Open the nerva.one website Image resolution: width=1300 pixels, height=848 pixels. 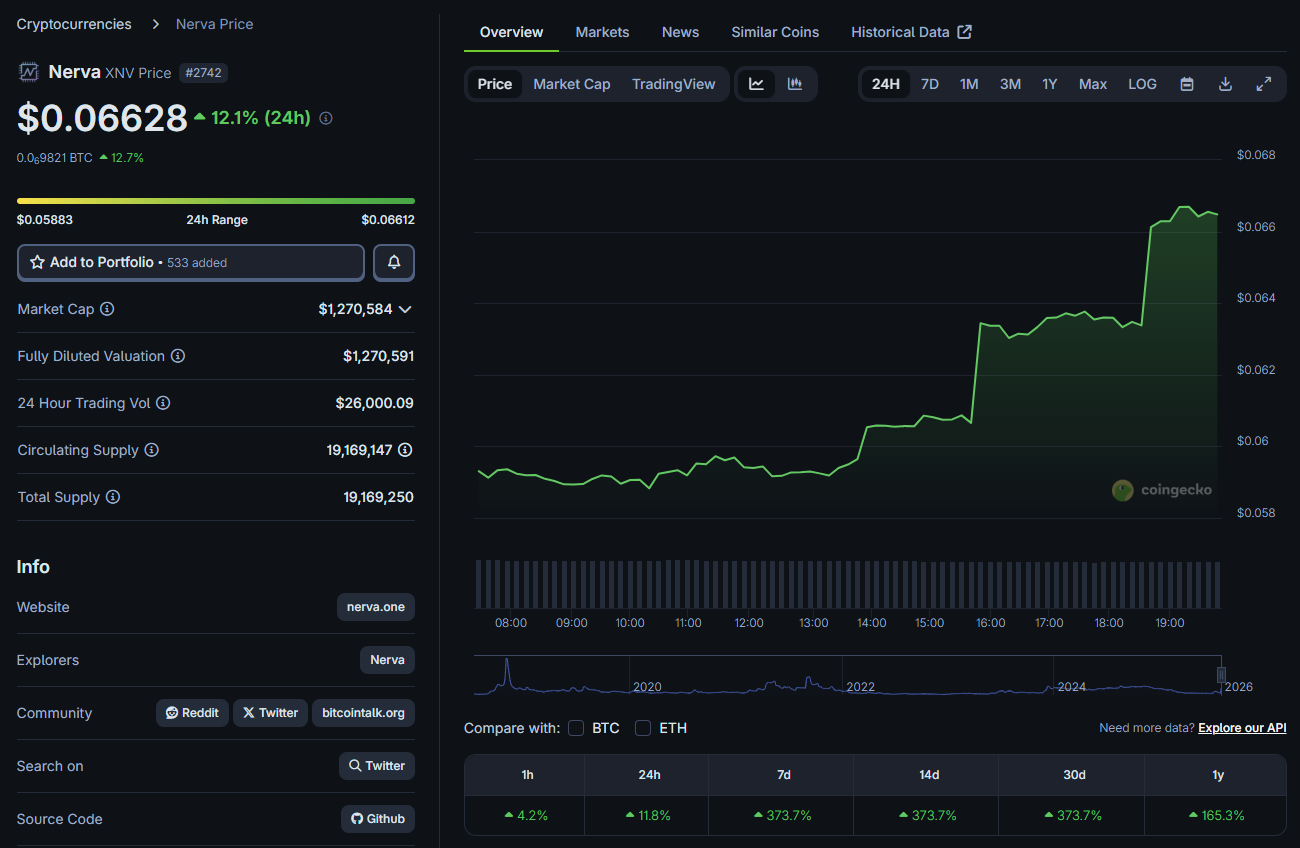375,607
